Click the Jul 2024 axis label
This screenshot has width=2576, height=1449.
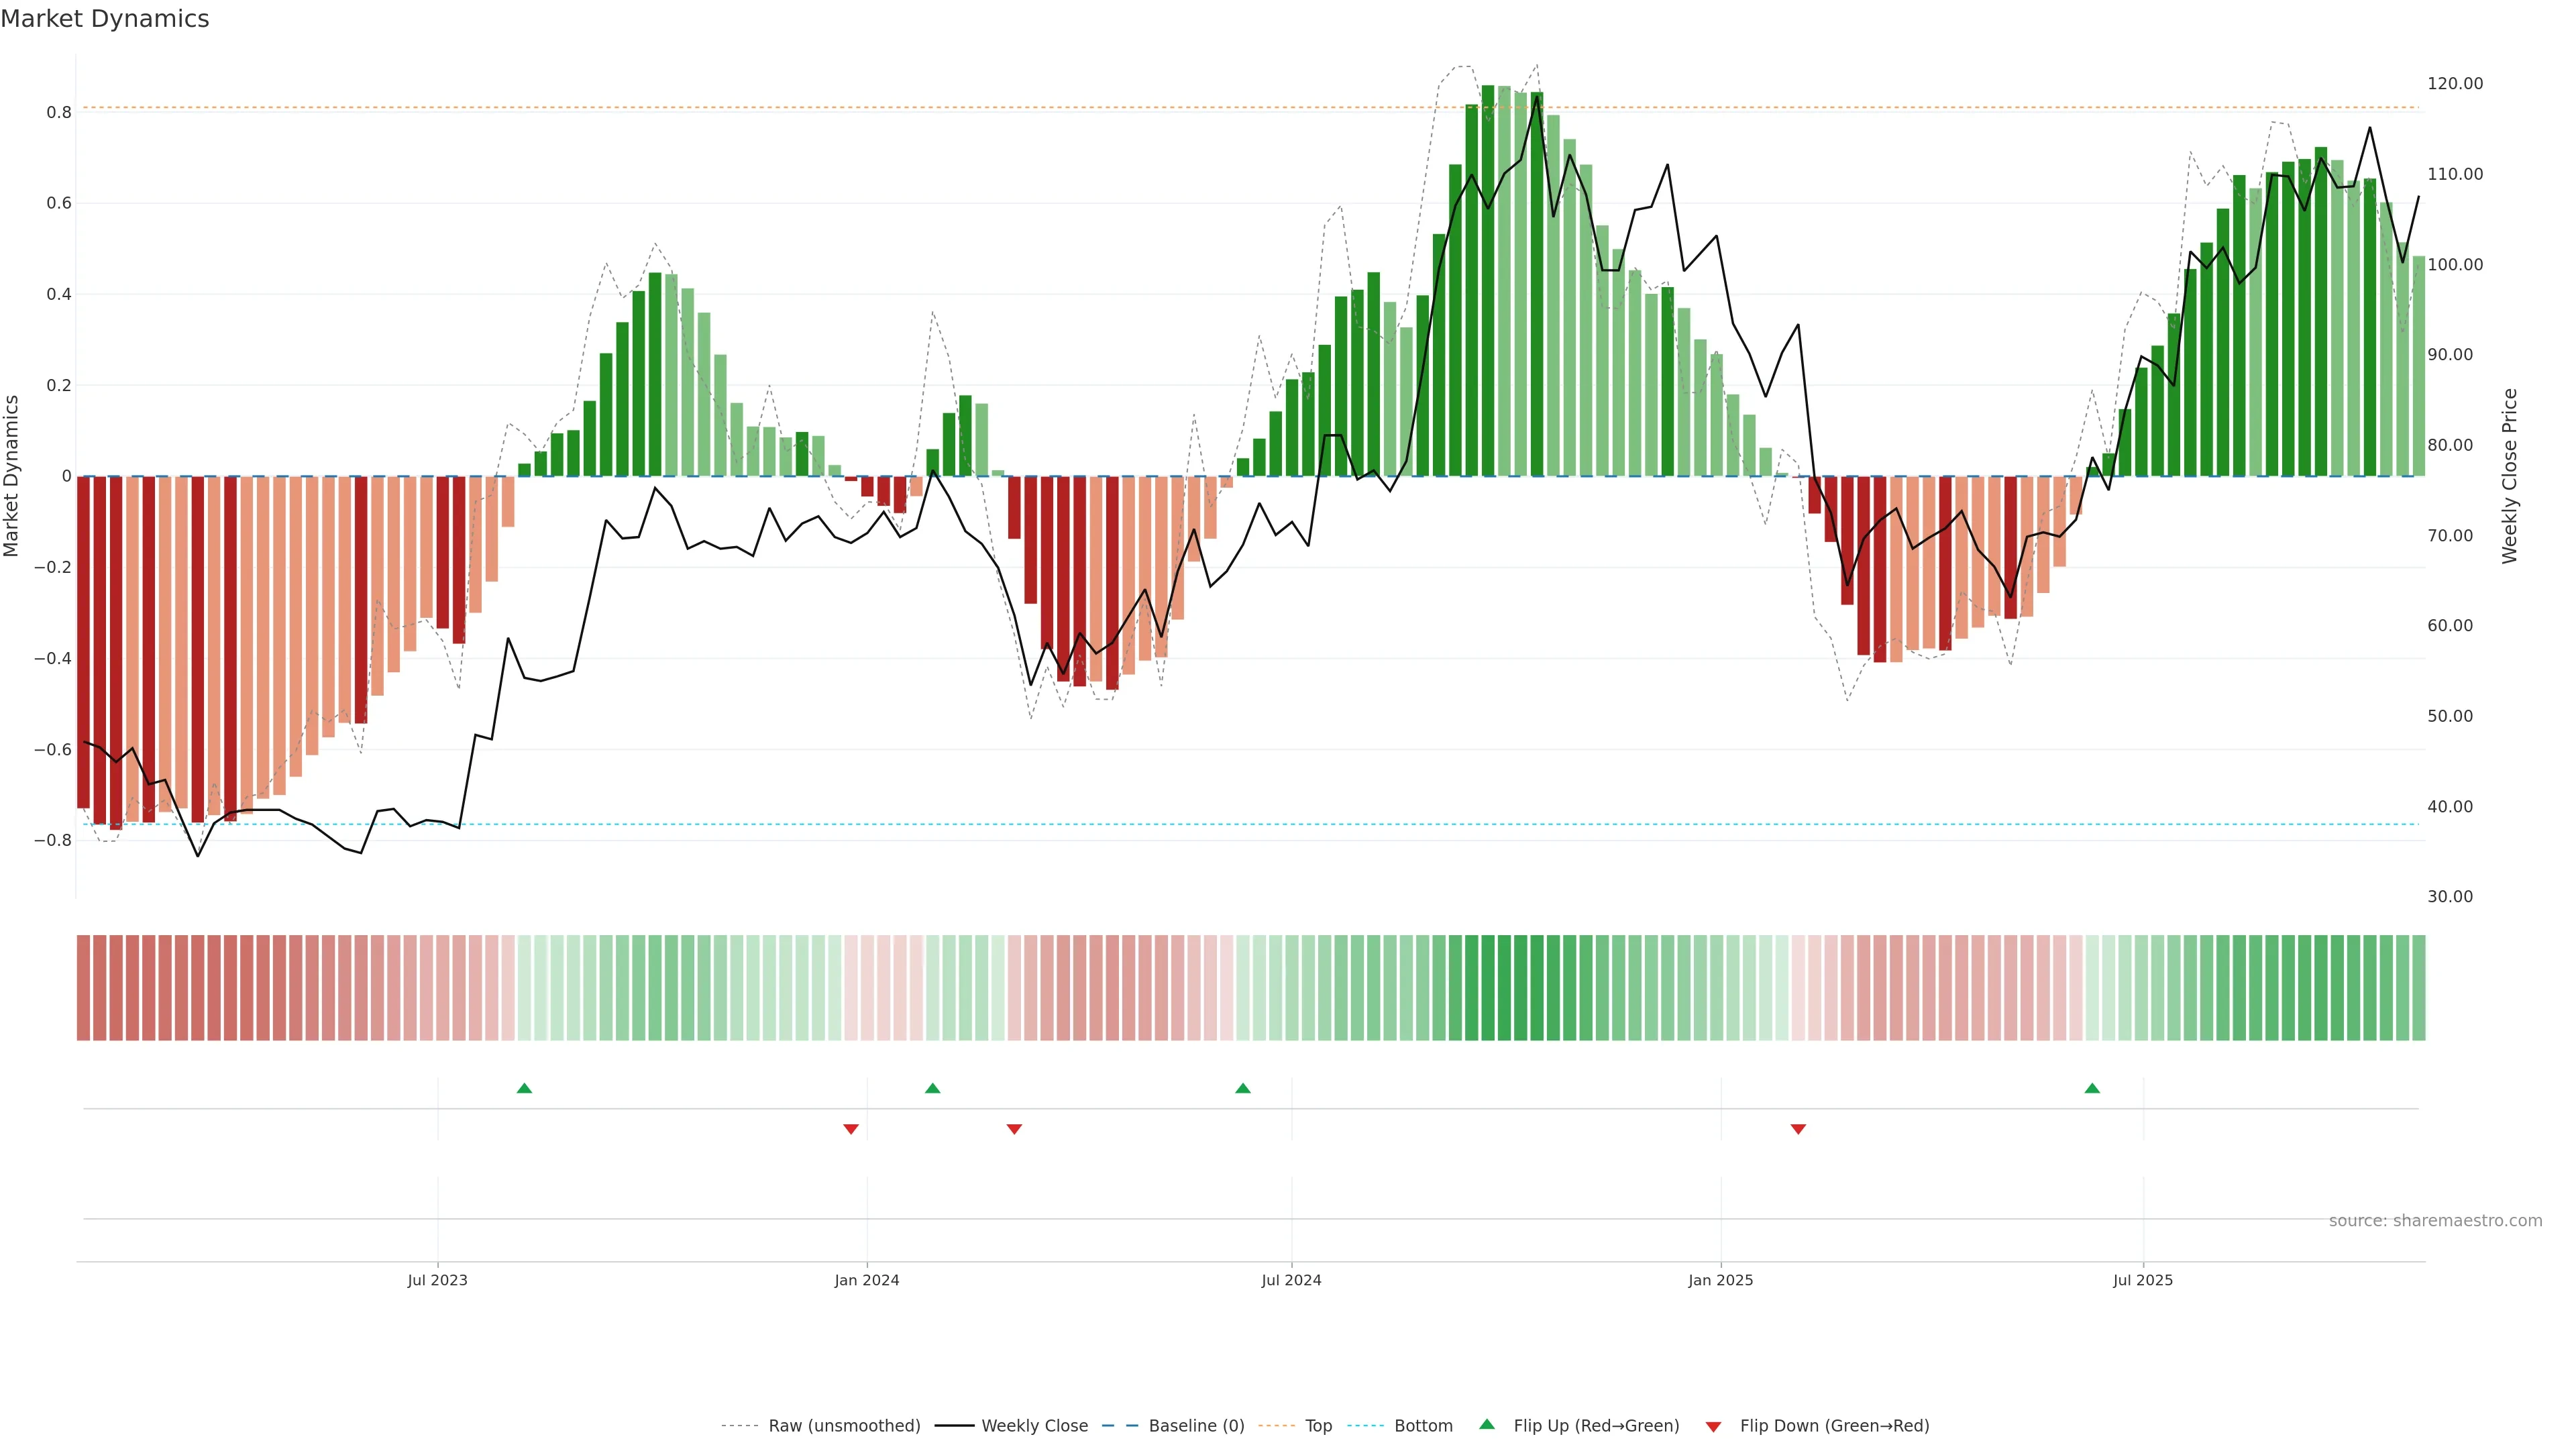(x=1291, y=1280)
